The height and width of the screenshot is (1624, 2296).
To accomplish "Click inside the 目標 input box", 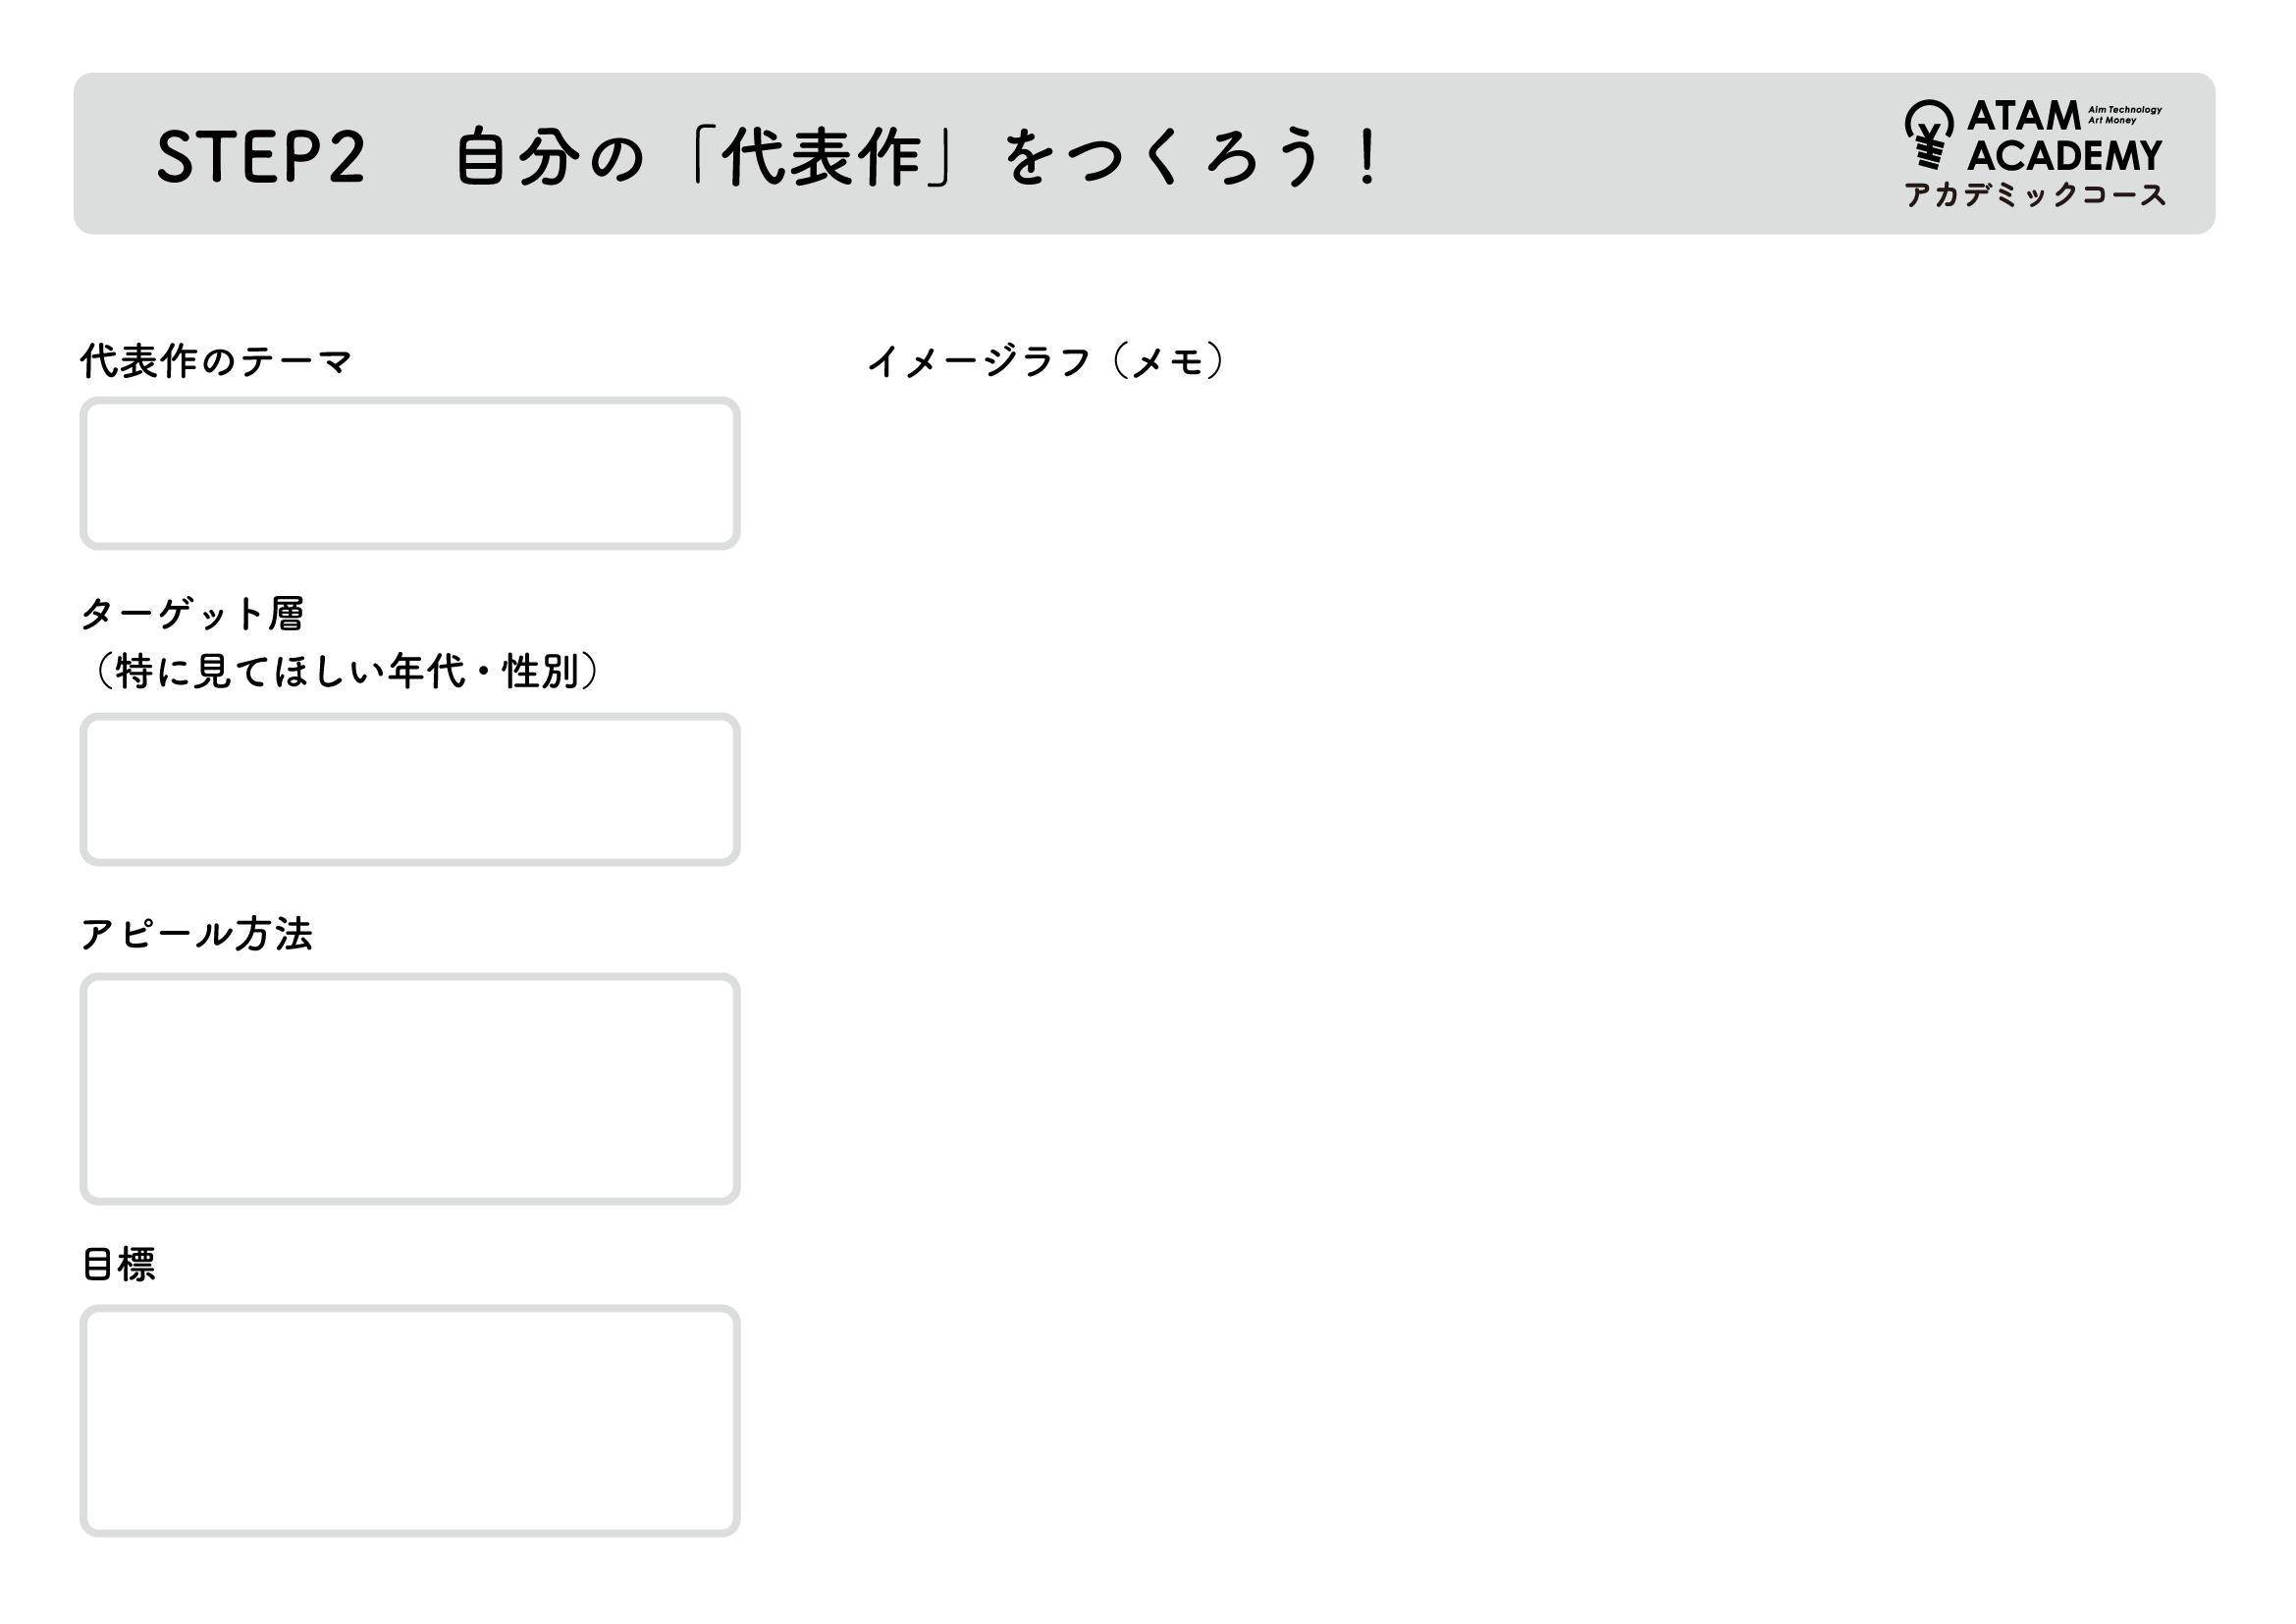I will [410, 1420].
